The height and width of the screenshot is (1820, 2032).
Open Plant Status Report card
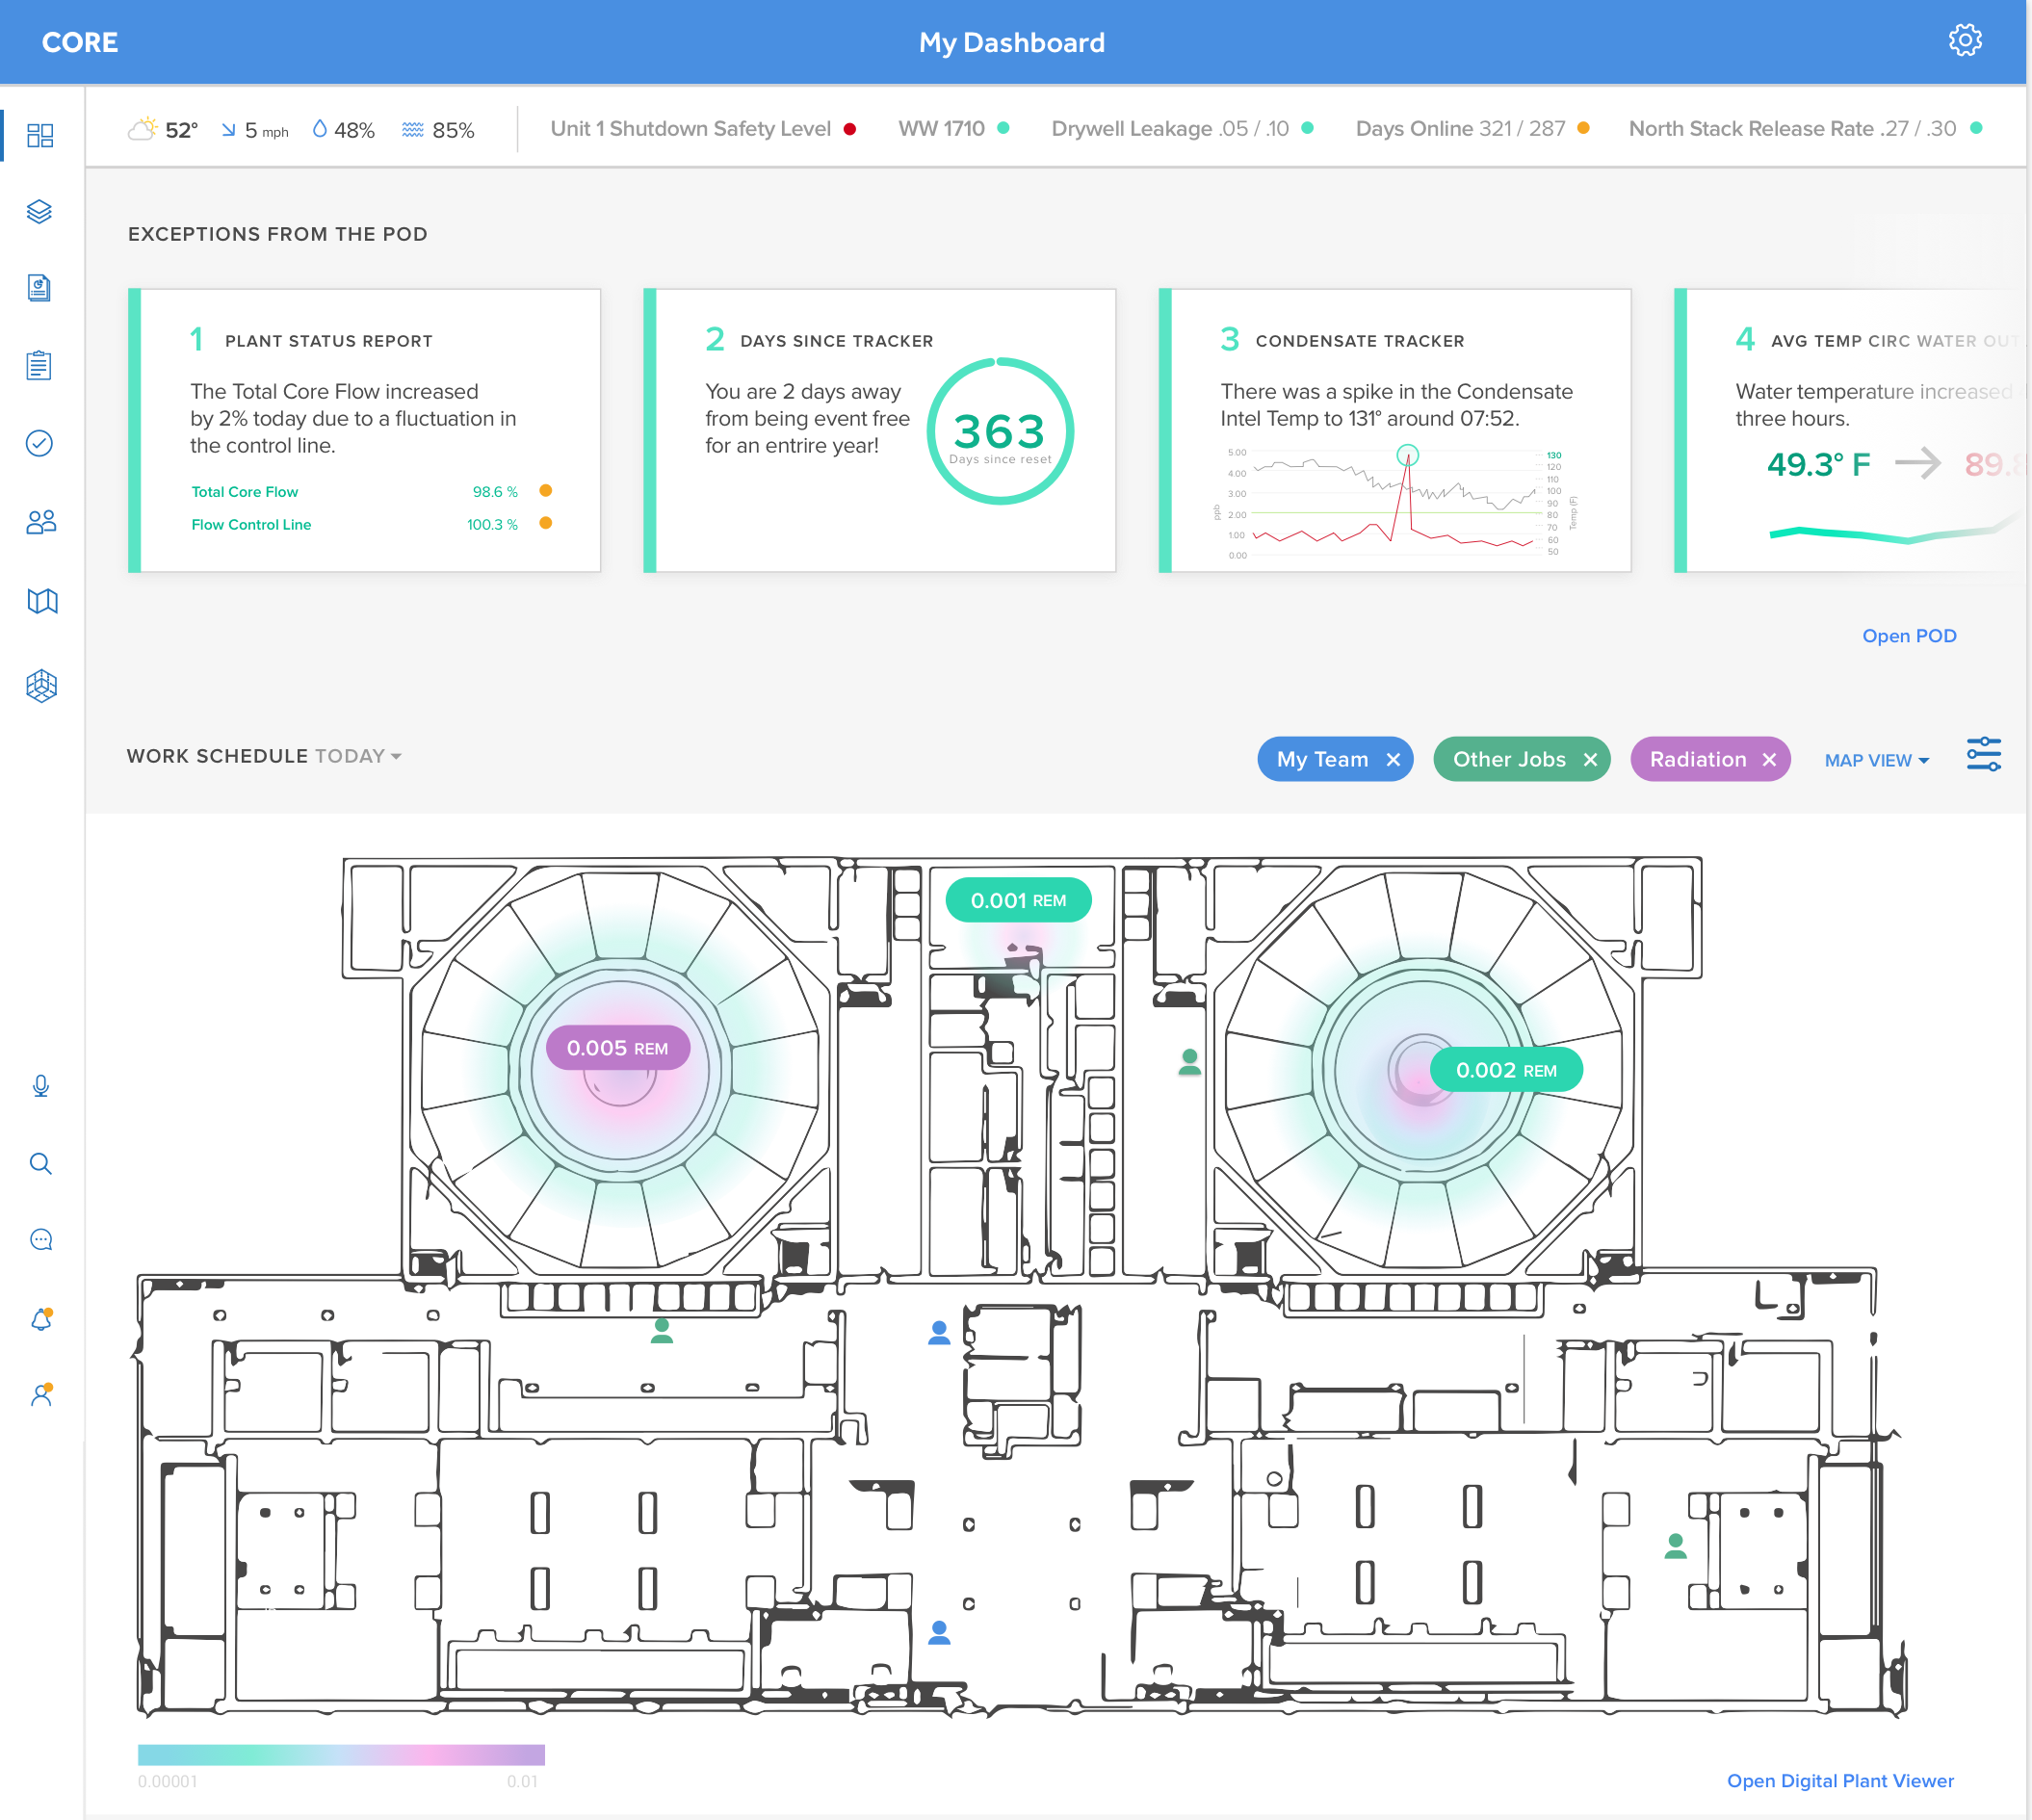[364, 430]
